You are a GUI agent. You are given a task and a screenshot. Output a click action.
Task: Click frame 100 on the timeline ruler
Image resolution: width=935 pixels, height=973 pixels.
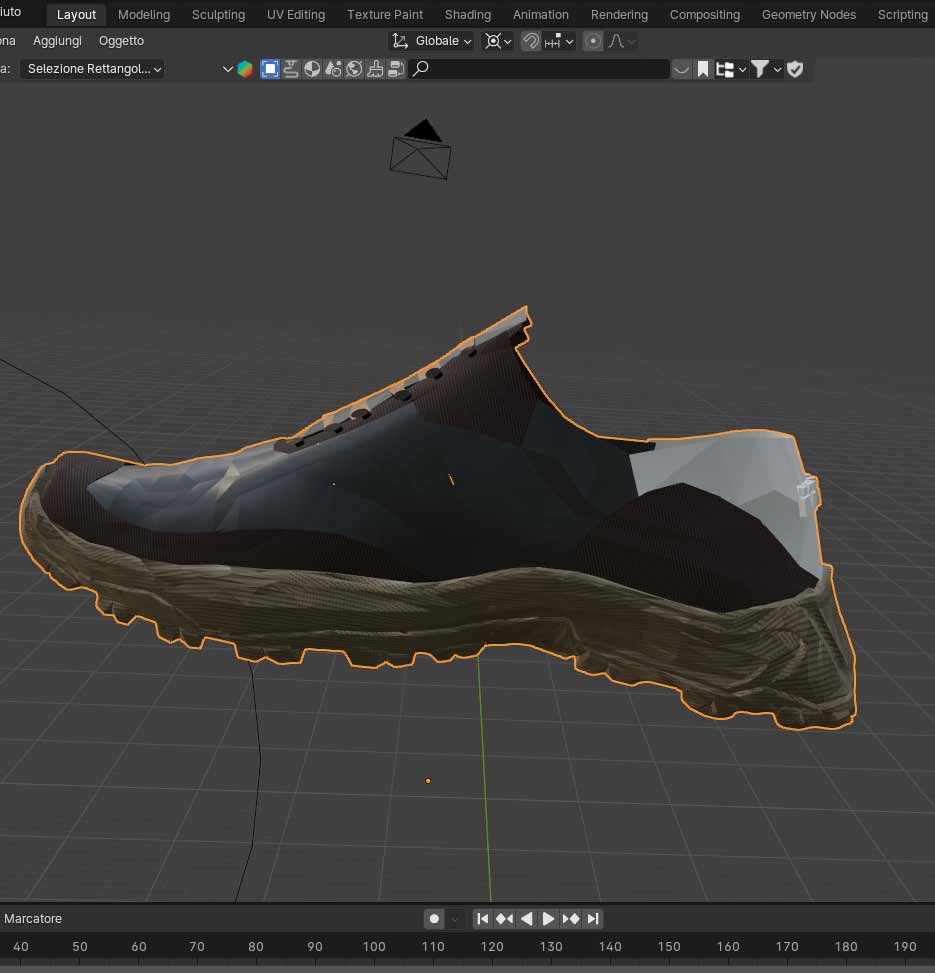(374, 946)
